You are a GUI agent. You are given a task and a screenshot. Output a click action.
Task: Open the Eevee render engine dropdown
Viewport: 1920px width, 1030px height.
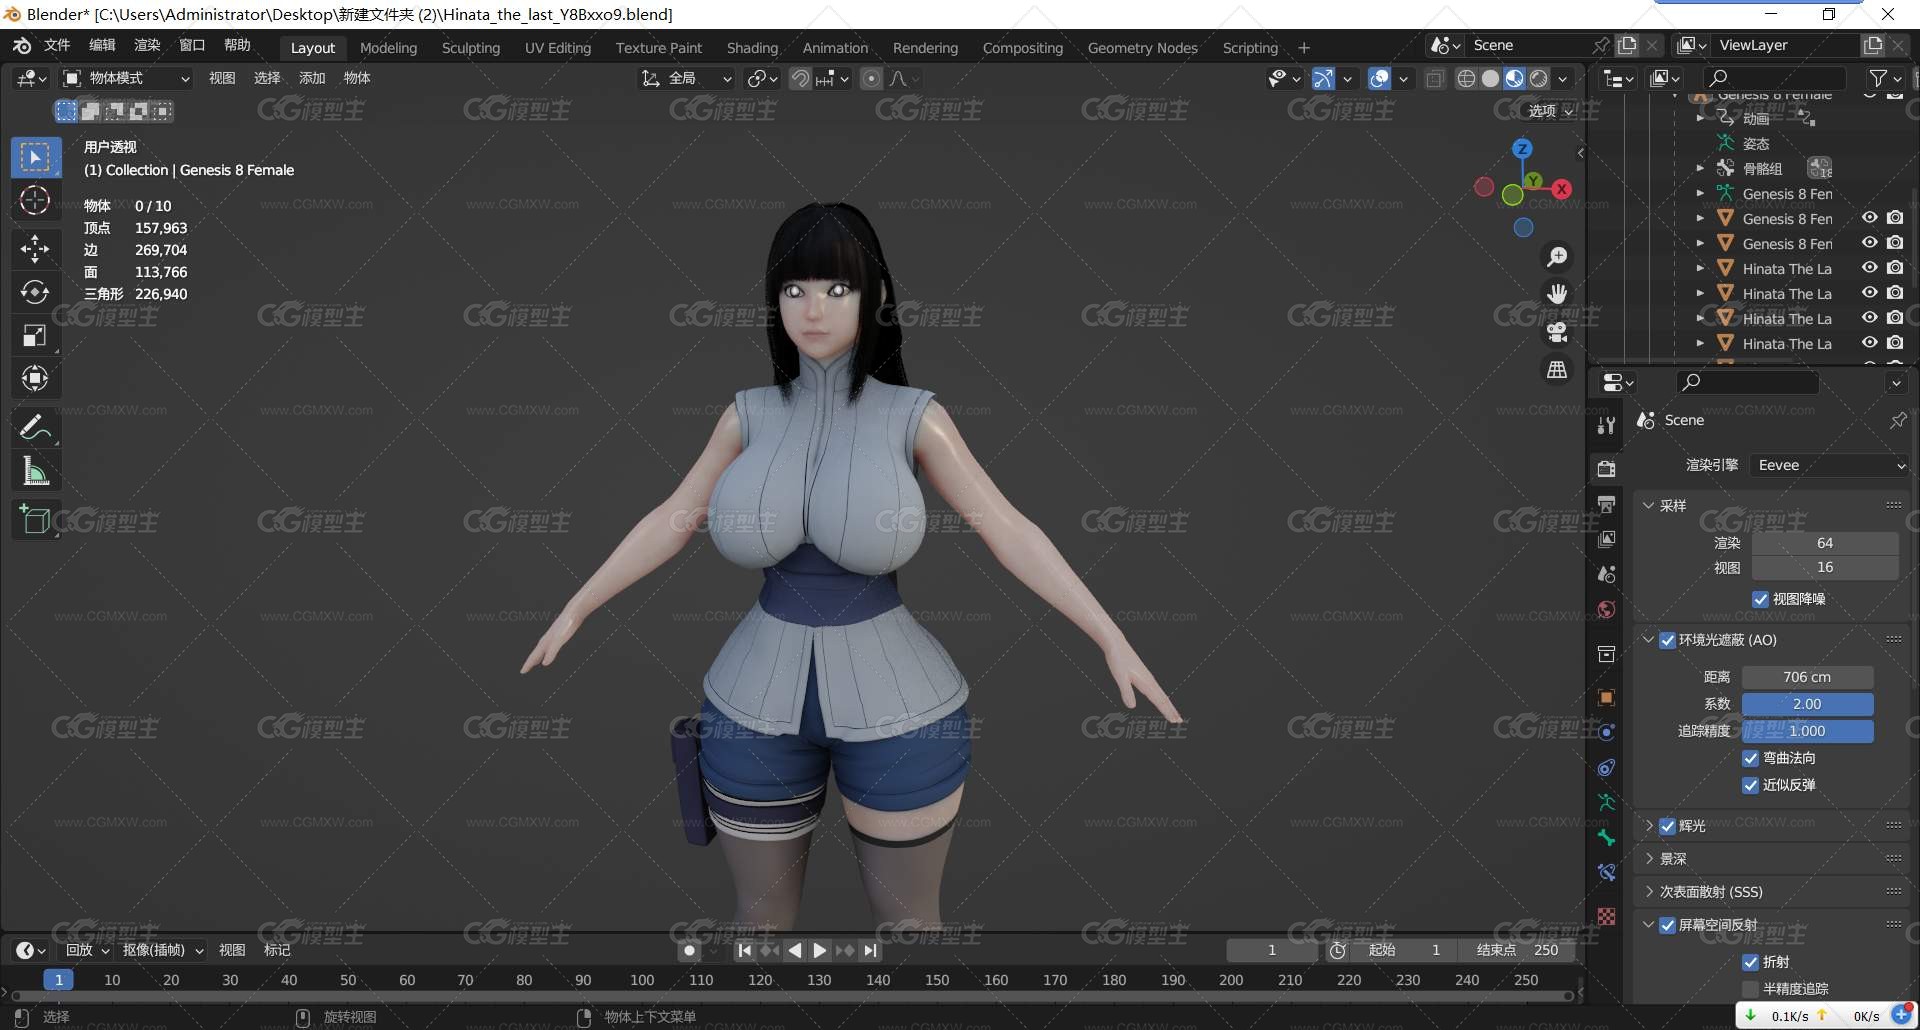pyautogui.click(x=1829, y=465)
